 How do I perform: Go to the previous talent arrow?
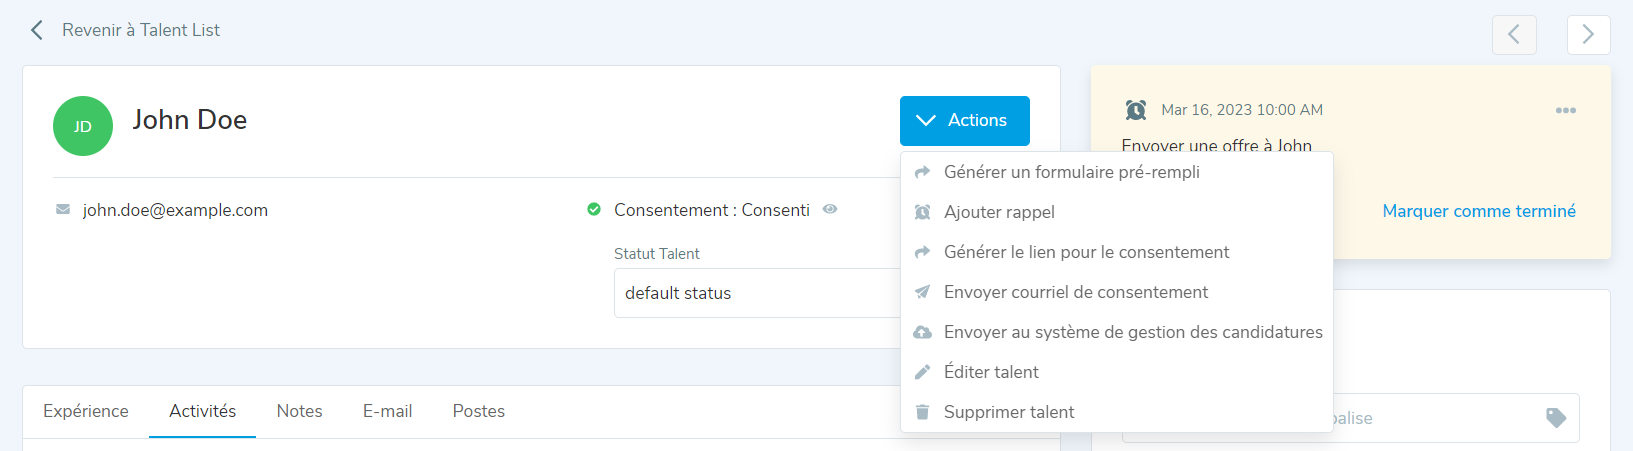1514,35
